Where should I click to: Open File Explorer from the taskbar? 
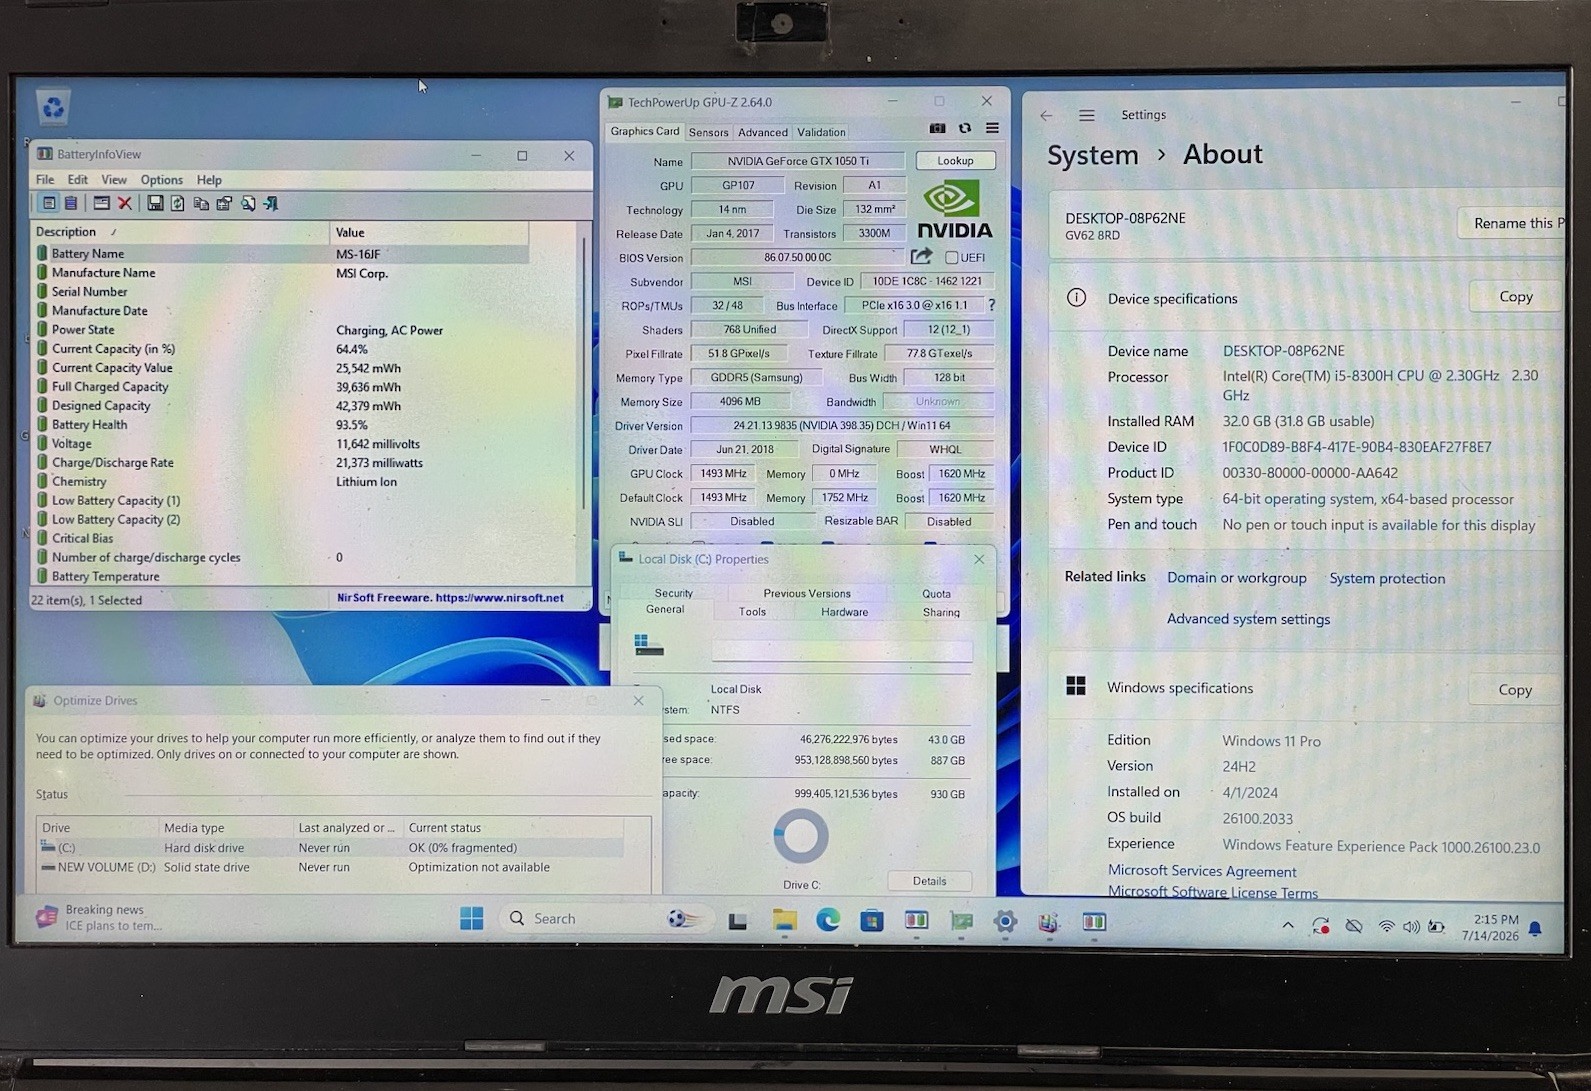(x=784, y=920)
